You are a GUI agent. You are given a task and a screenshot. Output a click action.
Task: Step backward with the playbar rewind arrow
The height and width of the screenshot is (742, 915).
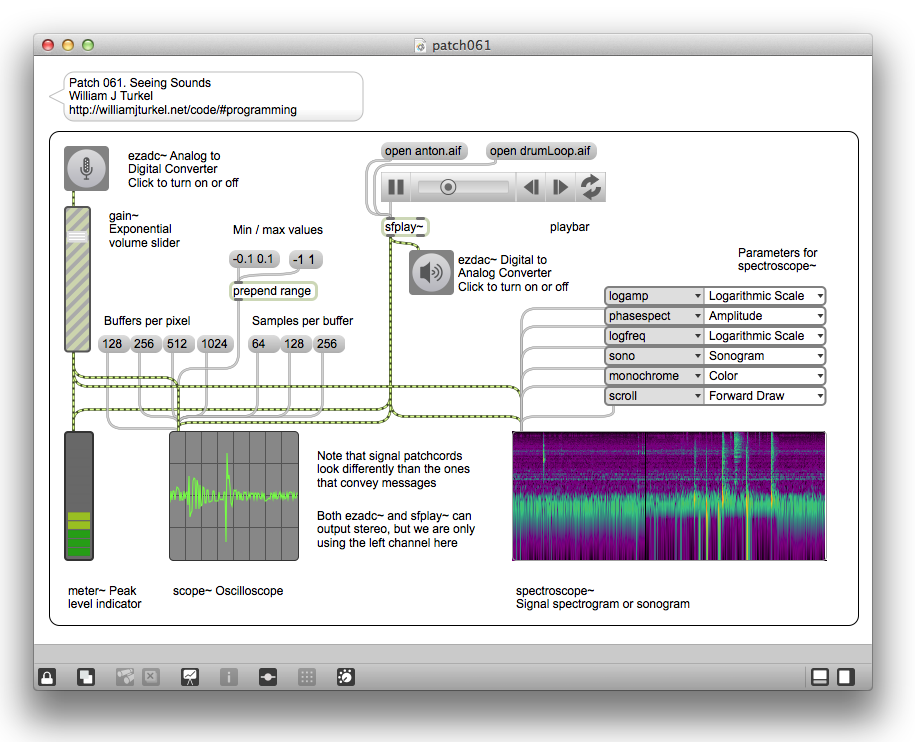tap(532, 187)
